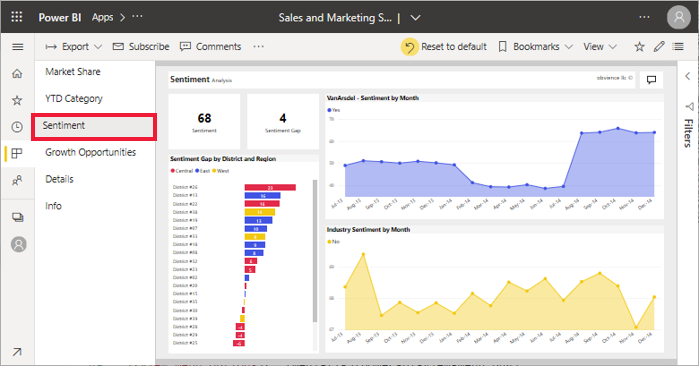Open Market Share report page
Image resolution: width=700 pixels, height=366 pixels.
click(x=73, y=72)
